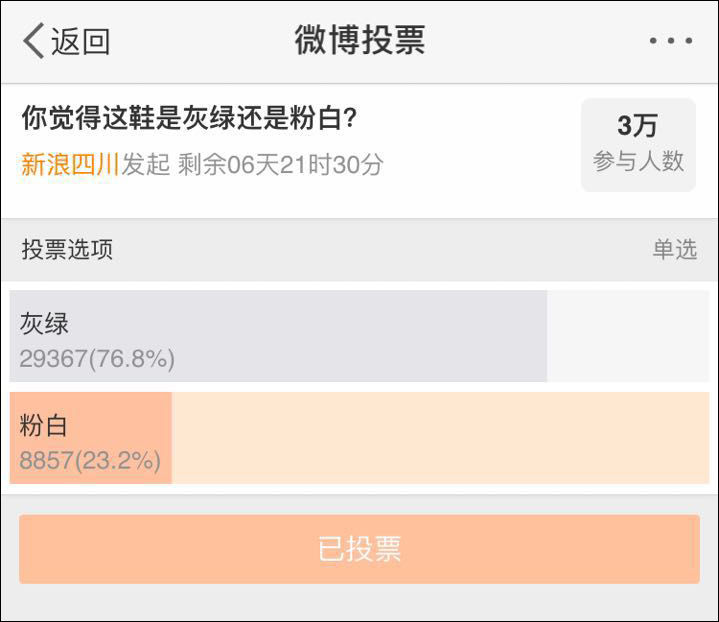Tap the poll question about shoe color
Viewport: 719px width, 622px height.
pos(190,119)
